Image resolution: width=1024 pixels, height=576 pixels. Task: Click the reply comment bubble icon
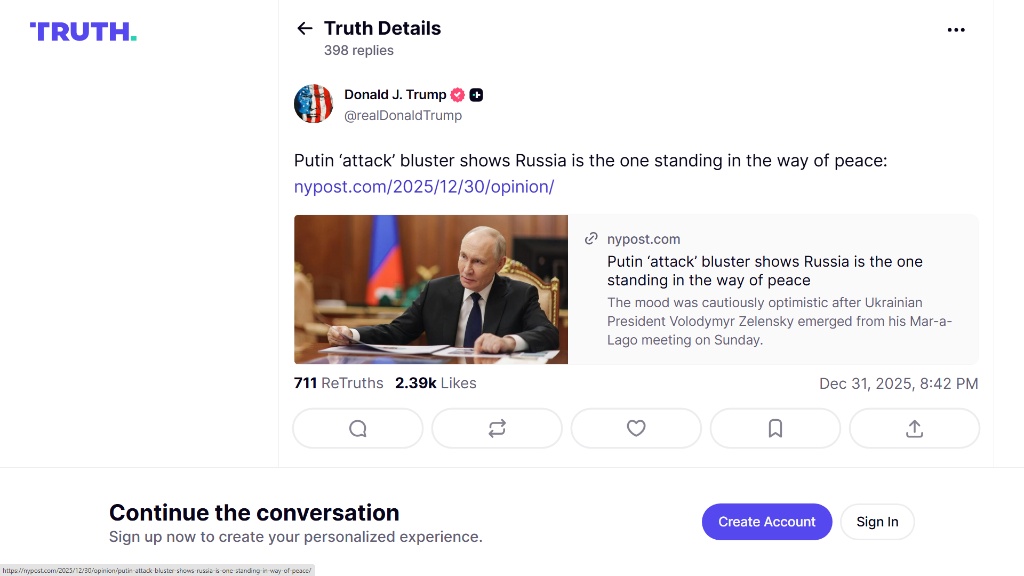point(358,428)
